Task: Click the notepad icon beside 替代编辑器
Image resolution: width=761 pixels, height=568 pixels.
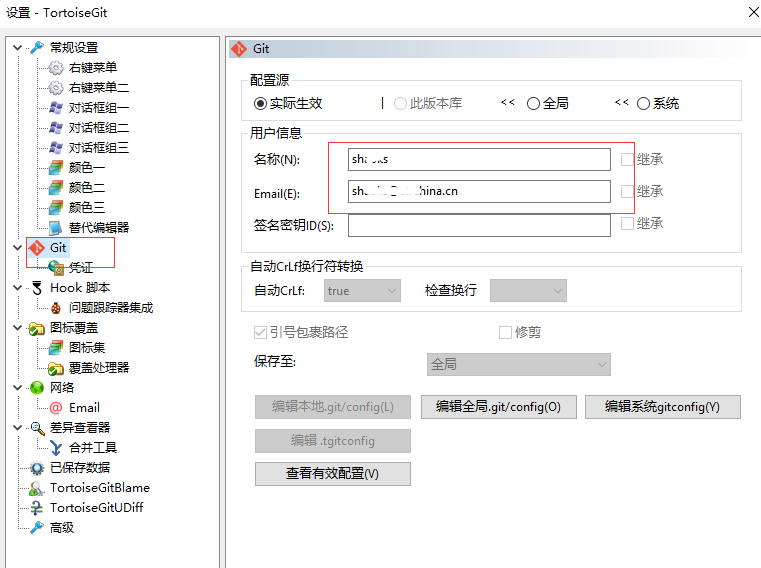Action: (56, 227)
